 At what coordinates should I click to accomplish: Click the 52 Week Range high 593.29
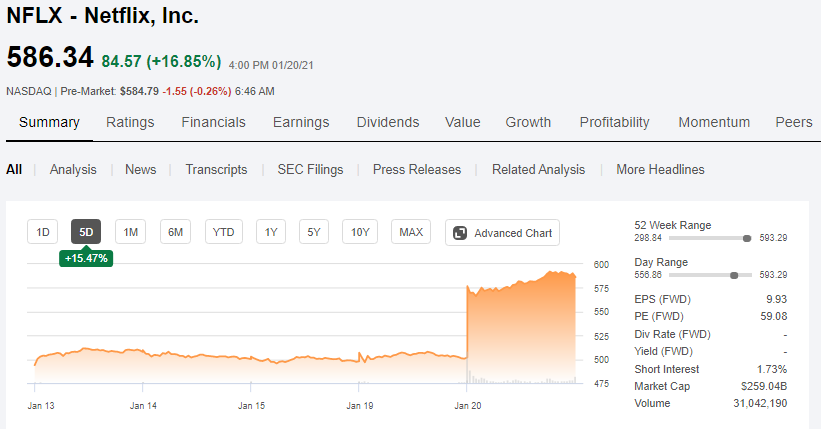tap(773, 238)
